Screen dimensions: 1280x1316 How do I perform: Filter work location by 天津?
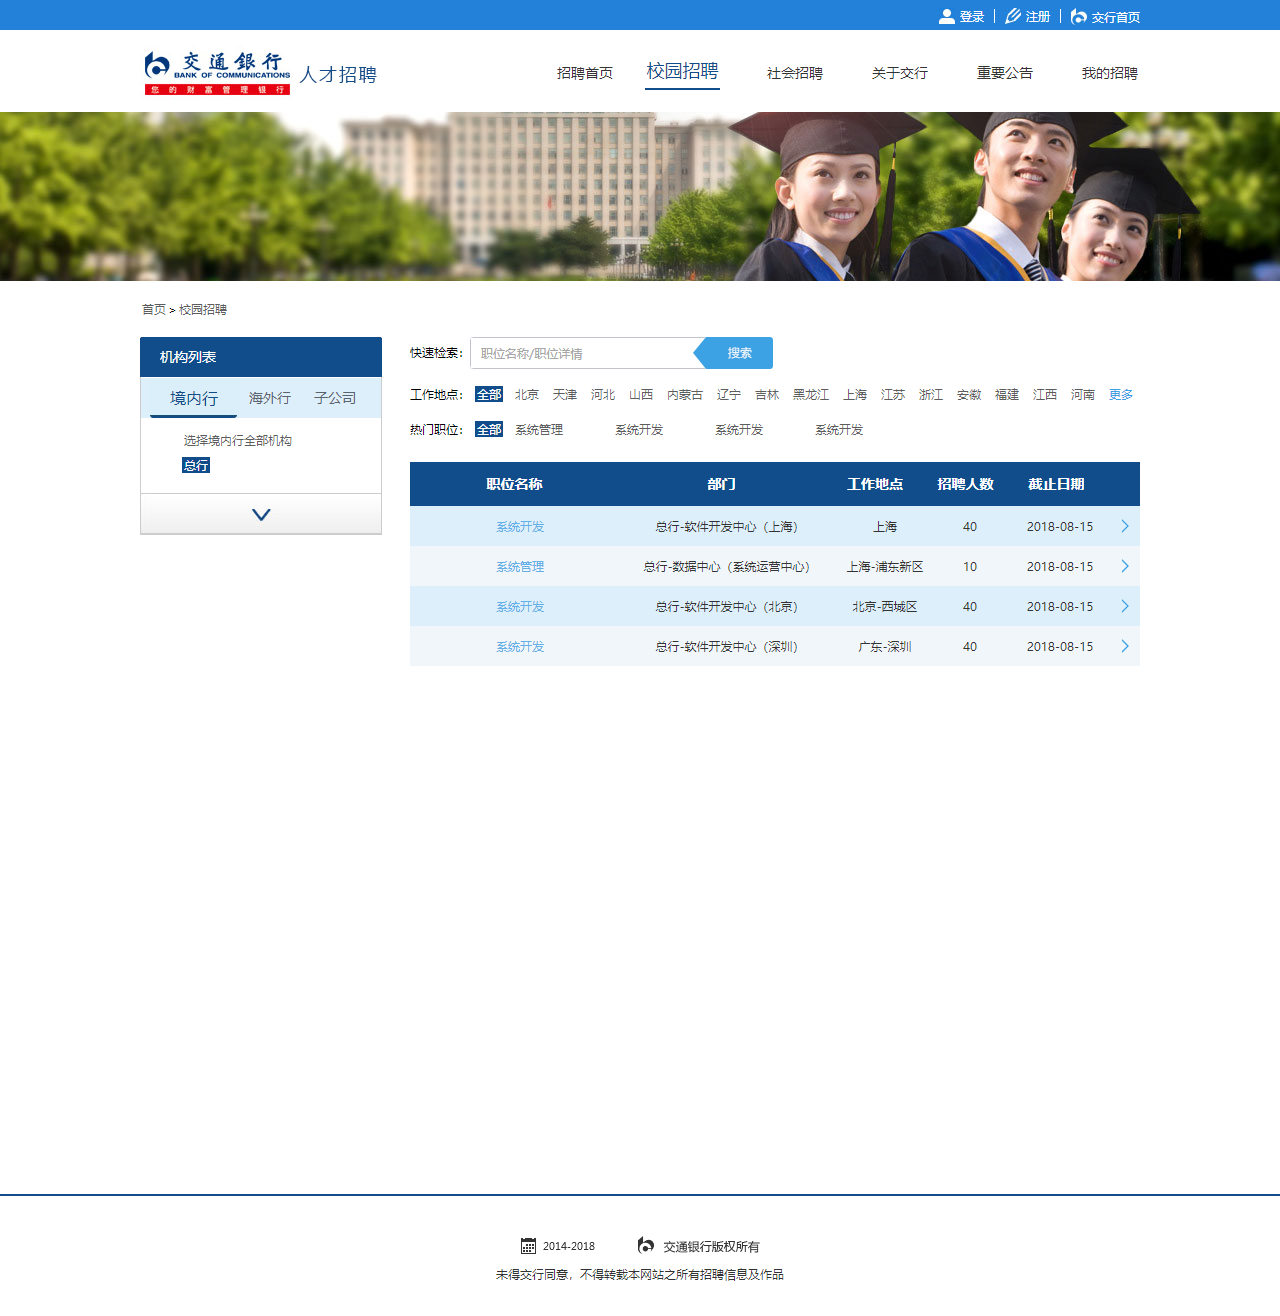(565, 395)
